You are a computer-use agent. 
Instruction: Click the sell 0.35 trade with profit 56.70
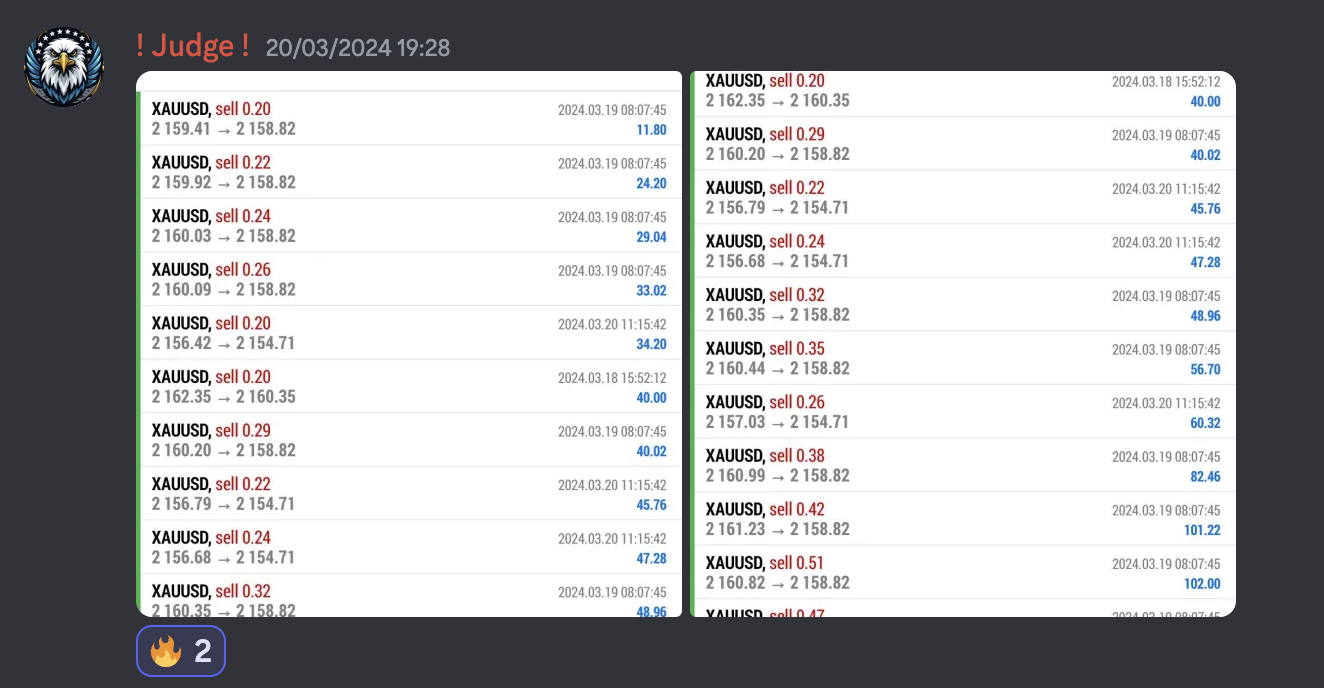(x=963, y=358)
